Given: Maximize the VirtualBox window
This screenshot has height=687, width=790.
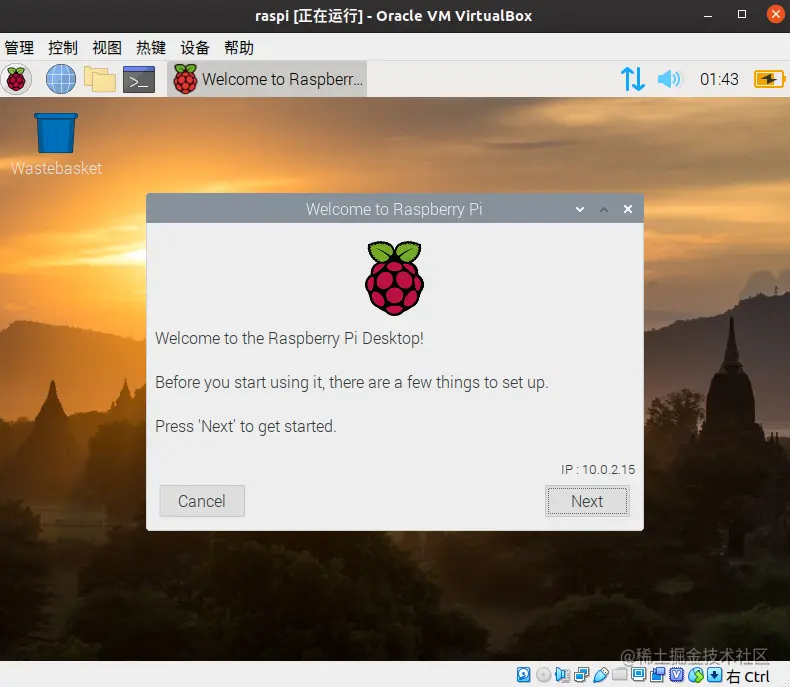Looking at the screenshot, I should click(x=742, y=15).
